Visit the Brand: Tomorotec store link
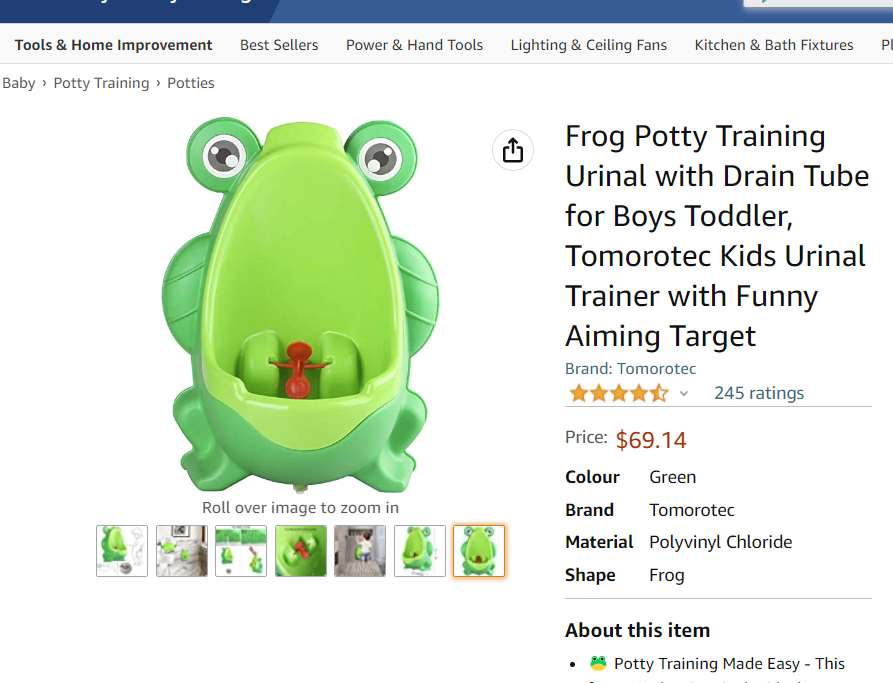The width and height of the screenshot is (893, 683). [x=630, y=368]
